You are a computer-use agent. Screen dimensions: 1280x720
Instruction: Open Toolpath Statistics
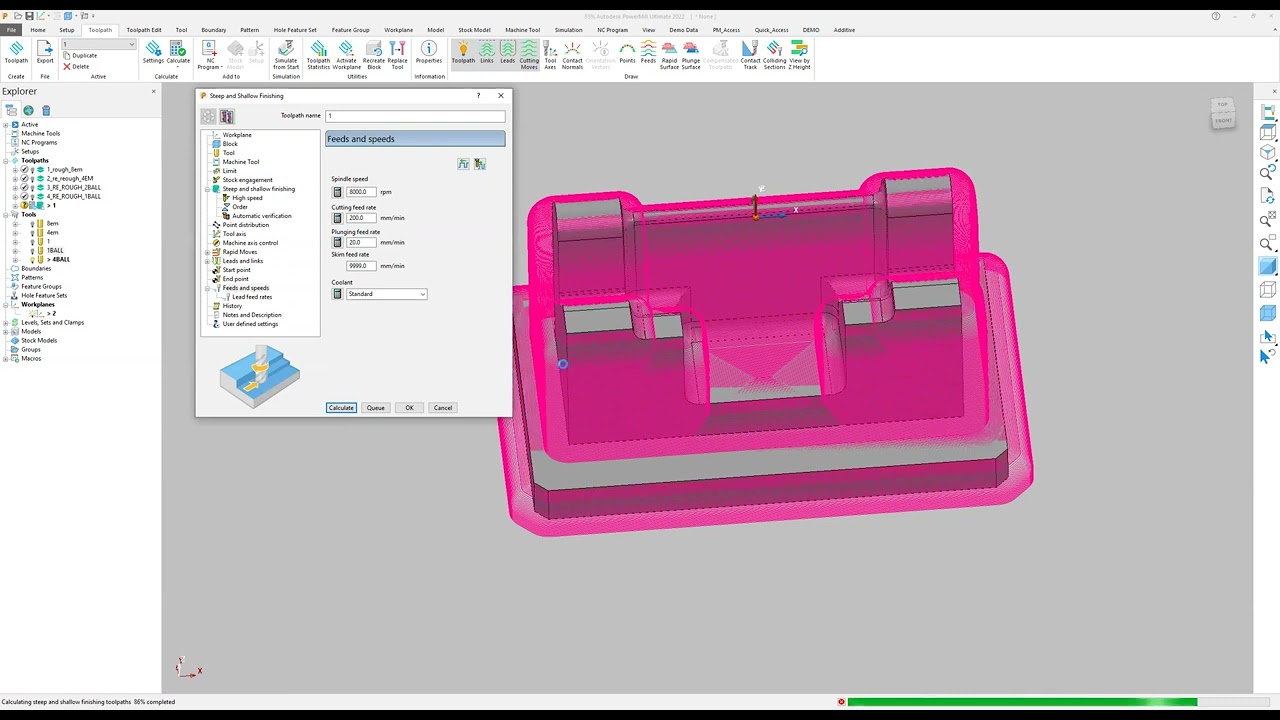tap(318, 55)
